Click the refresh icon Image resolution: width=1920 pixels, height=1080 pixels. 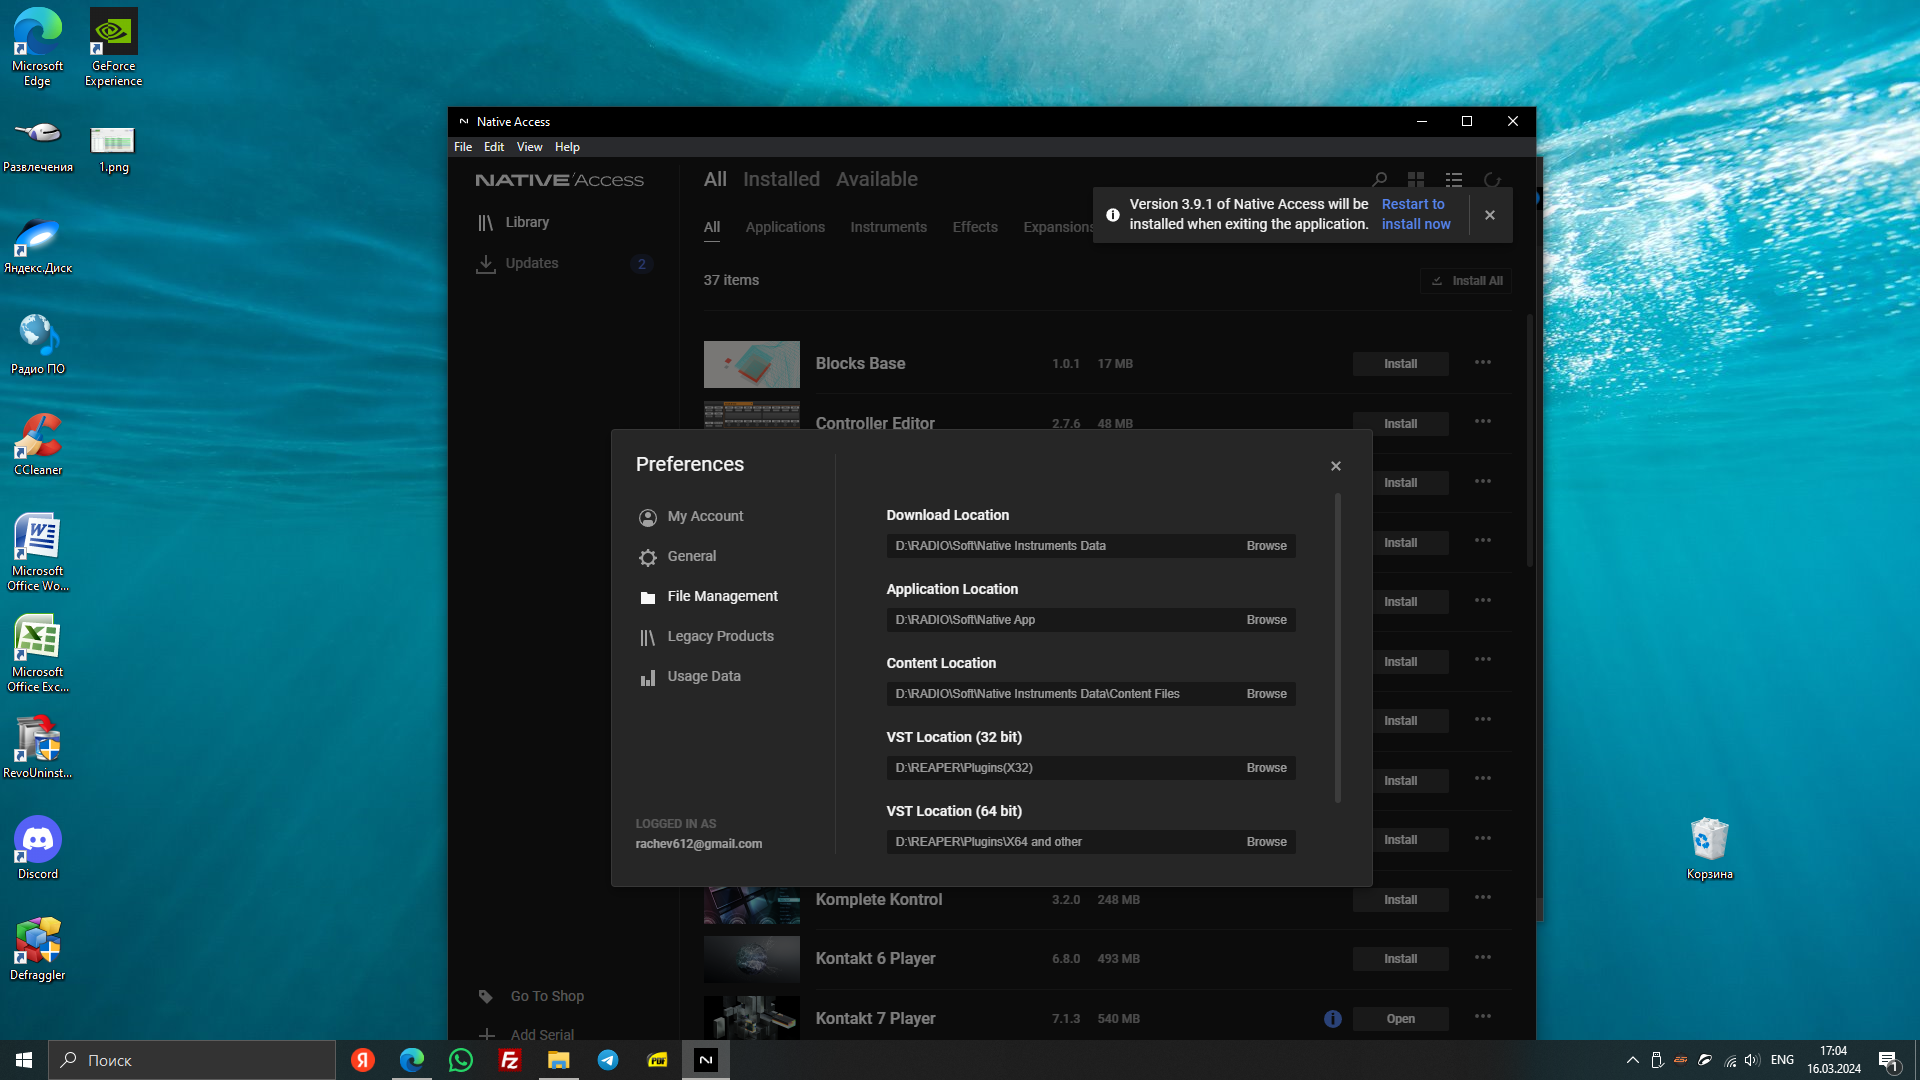(1492, 180)
